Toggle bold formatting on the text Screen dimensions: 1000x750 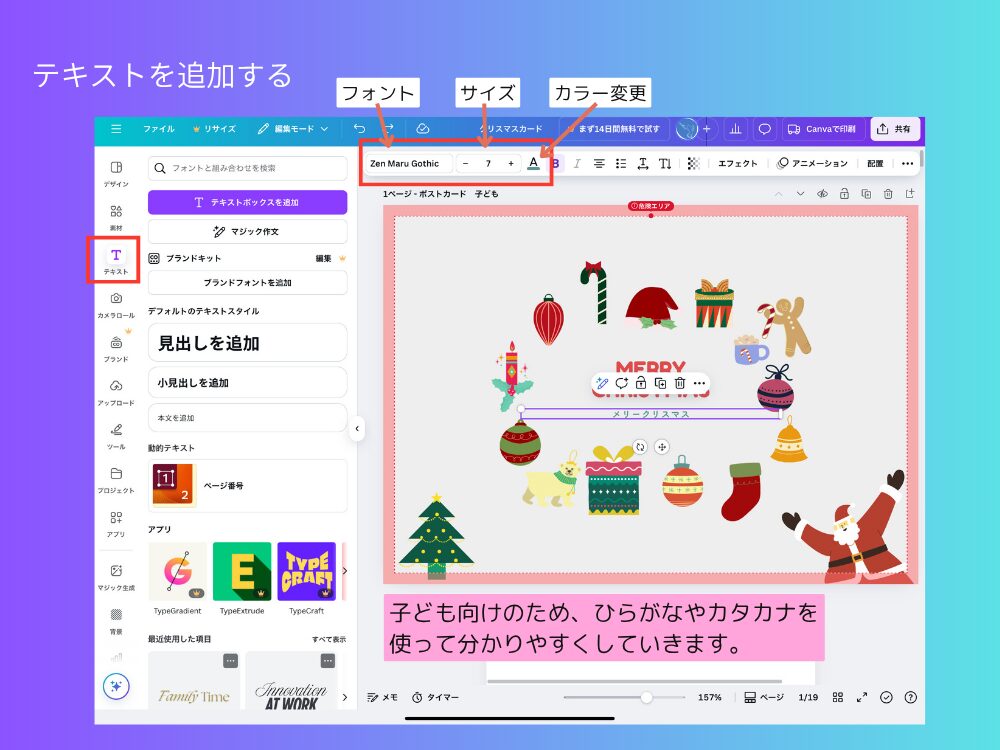point(556,163)
